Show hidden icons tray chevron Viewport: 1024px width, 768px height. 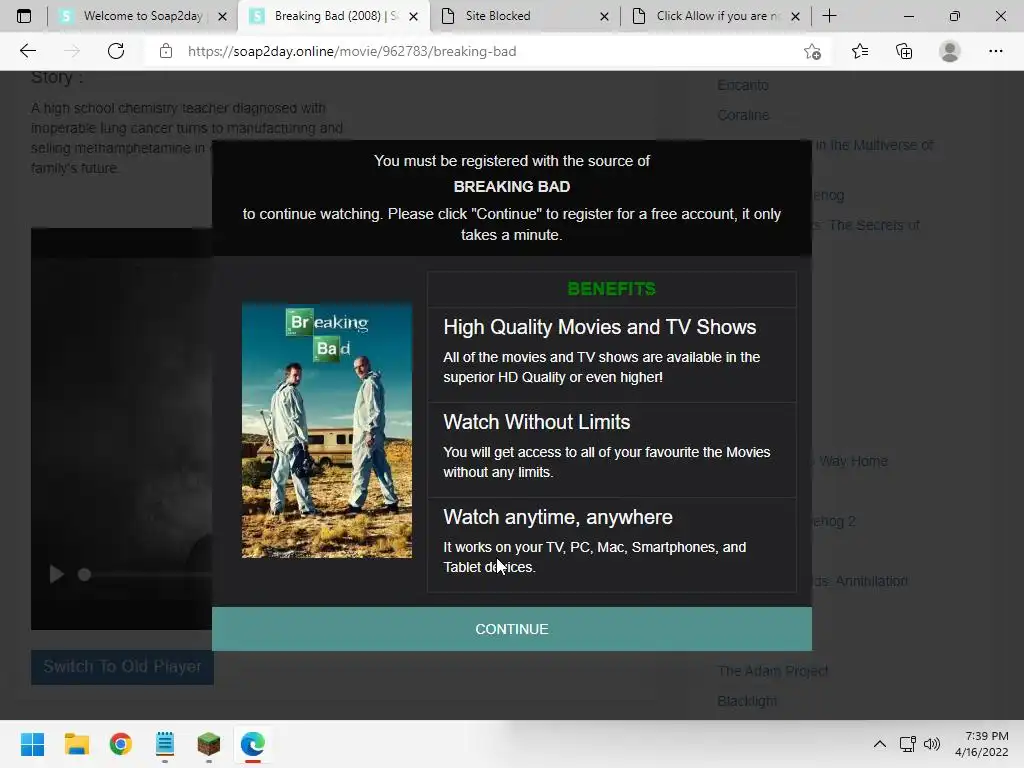(880, 744)
